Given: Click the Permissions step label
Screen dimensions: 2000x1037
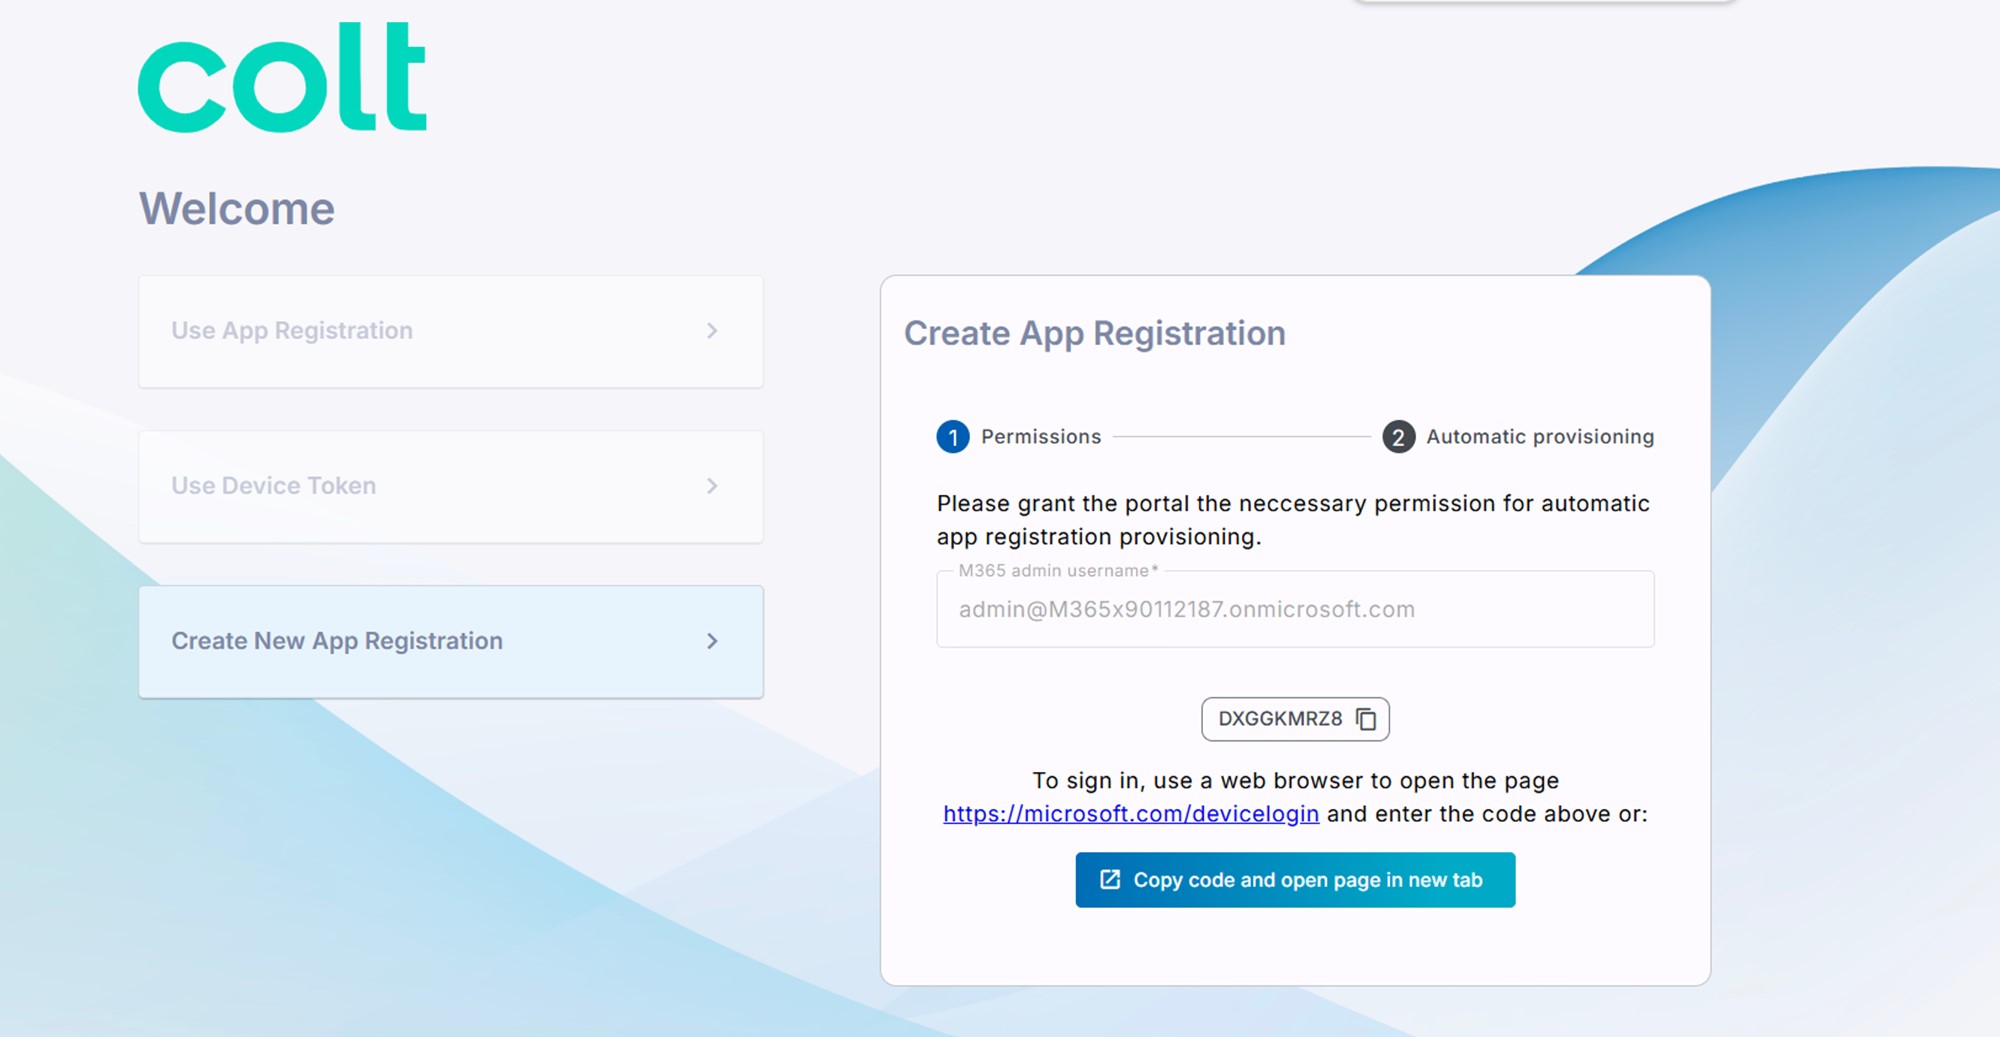Looking at the screenshot, I should 1041,437.
